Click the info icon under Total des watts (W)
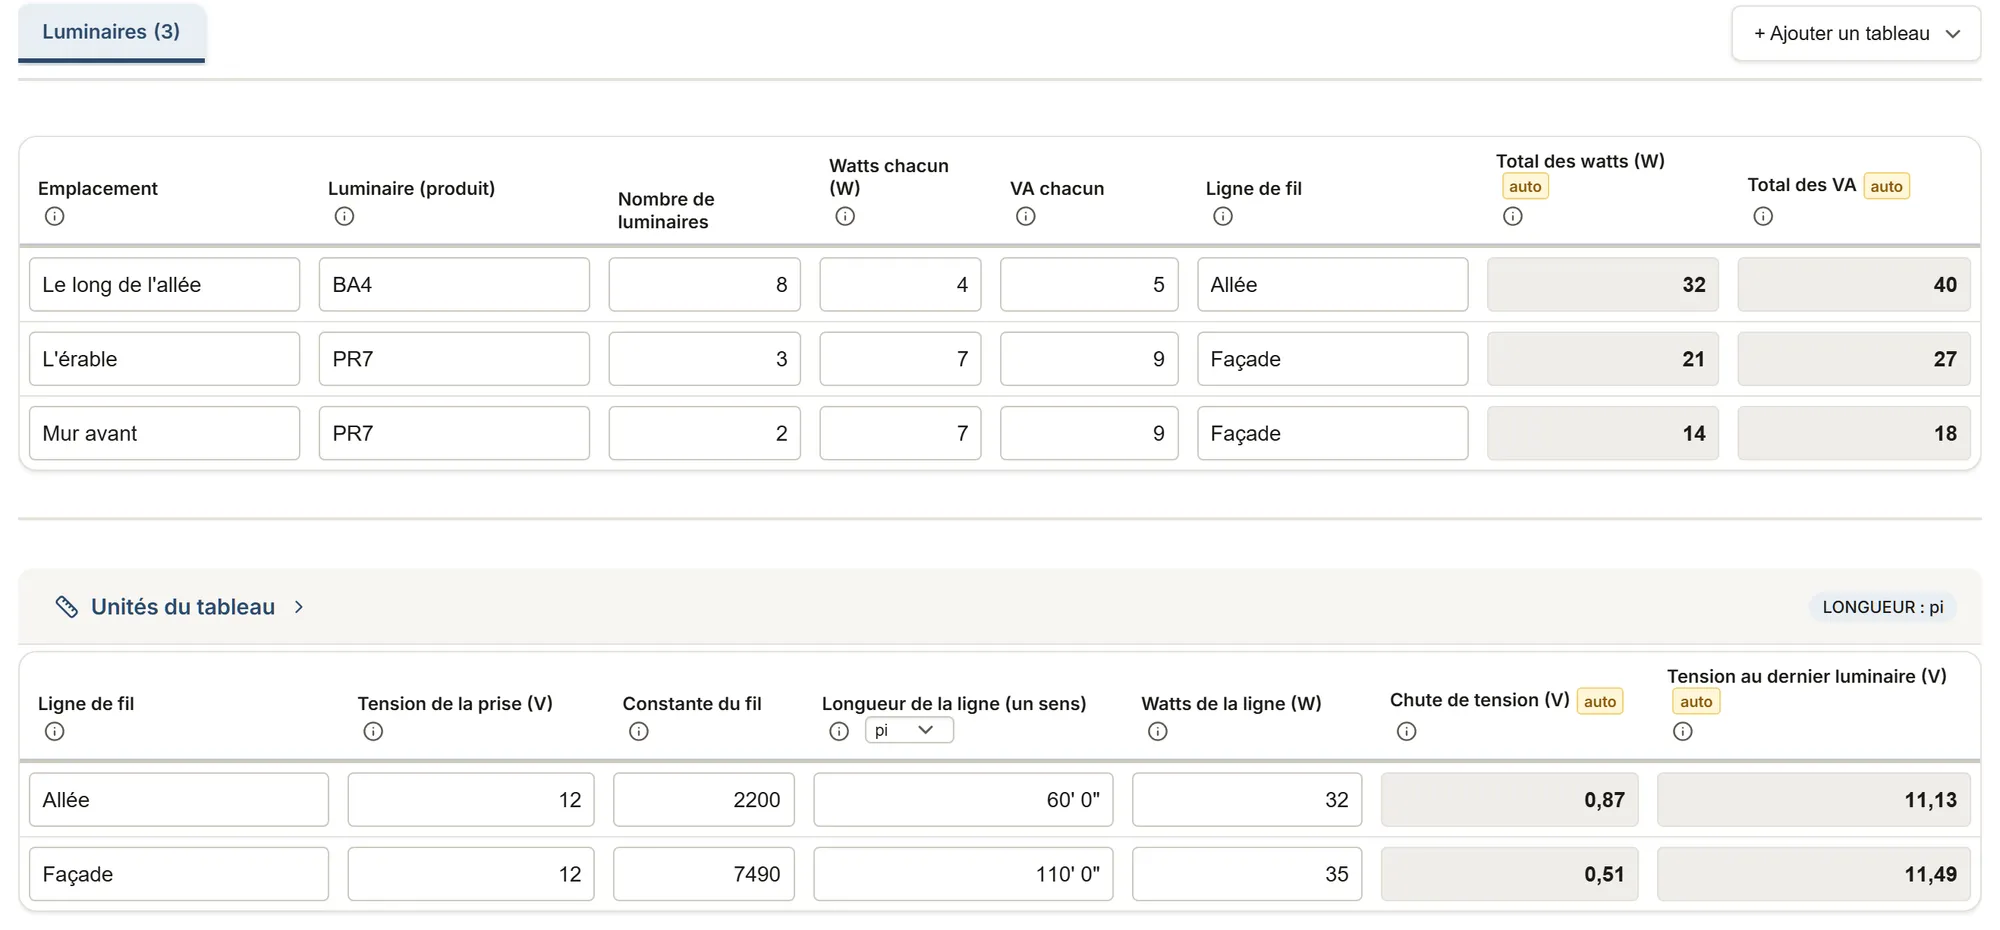The width and height of the screenshot is (2000, 930). pos(1513,216)
